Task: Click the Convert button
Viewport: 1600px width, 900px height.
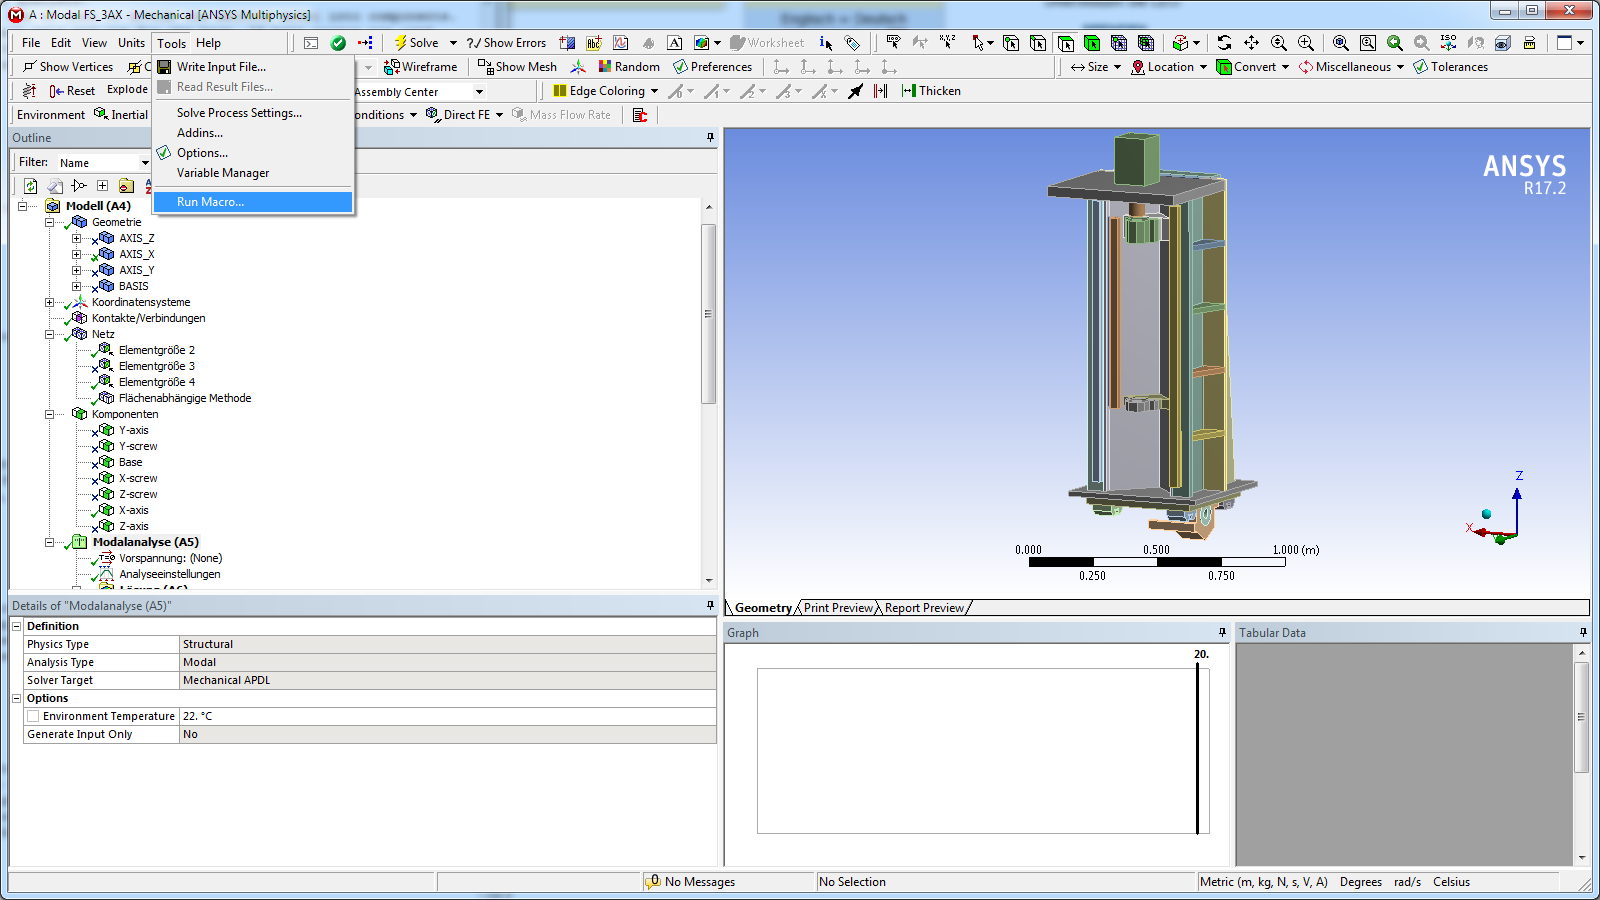Action: pyautogui.click(x=1252, y=67)
